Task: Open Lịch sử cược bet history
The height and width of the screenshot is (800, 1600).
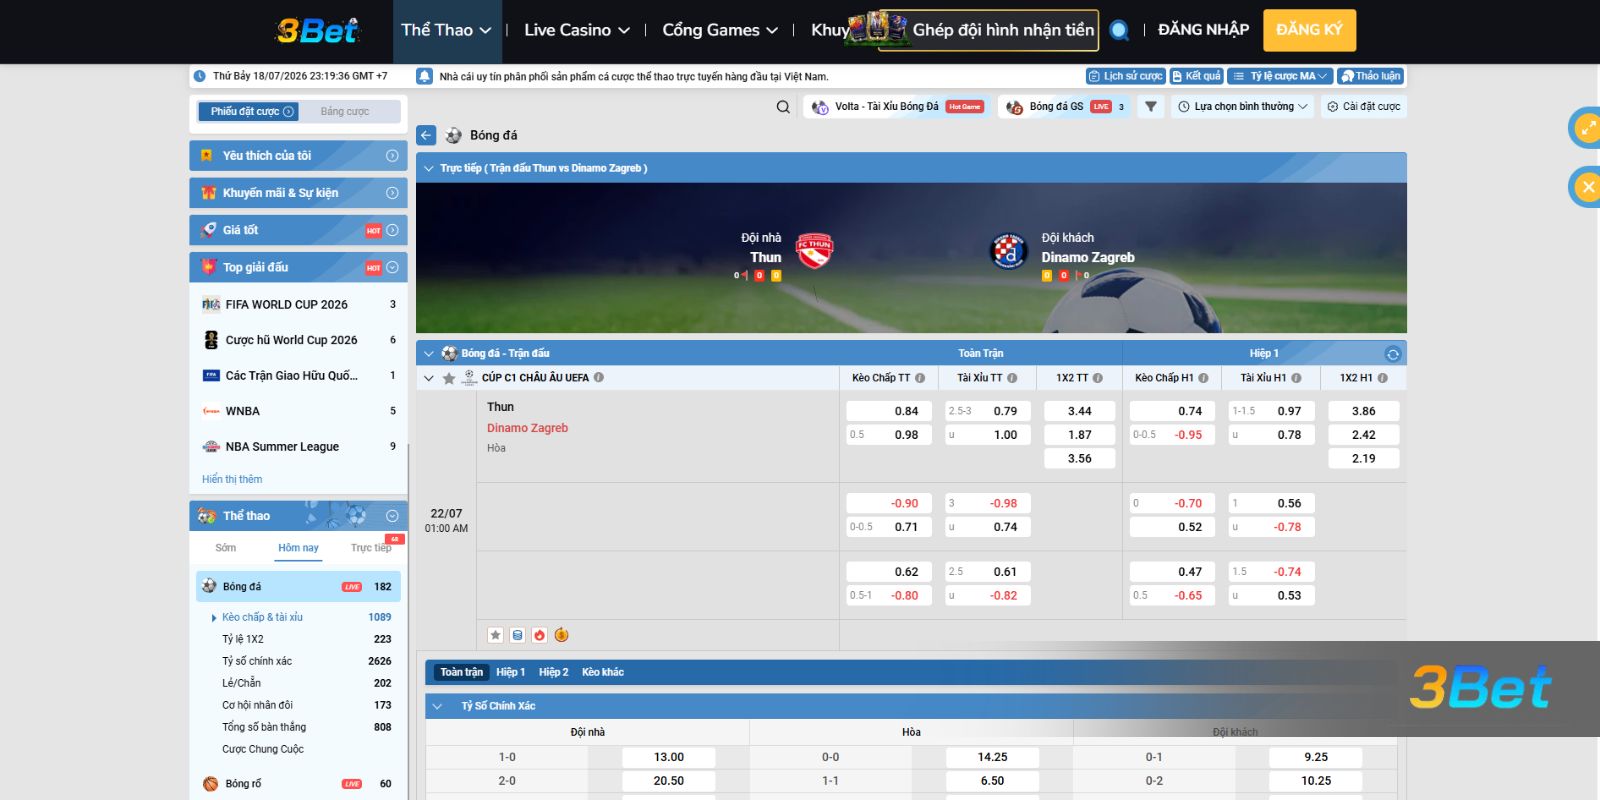Action: pos(1125,76)
